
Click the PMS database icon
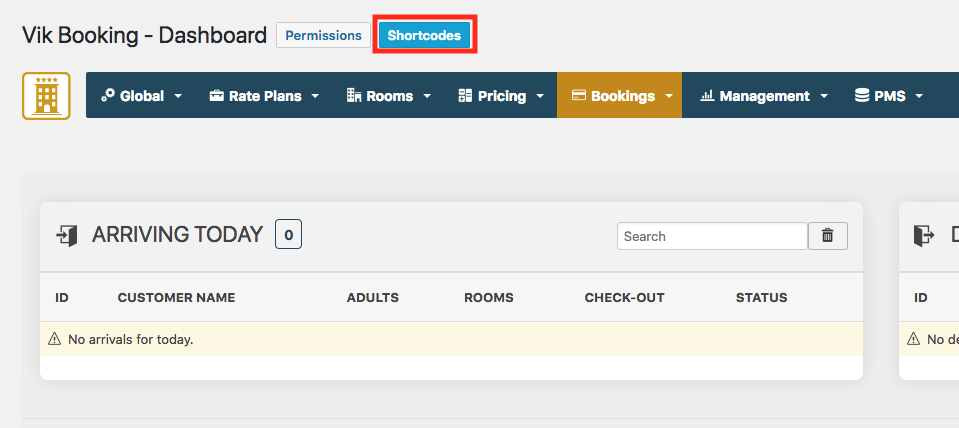tap(862, 95)
